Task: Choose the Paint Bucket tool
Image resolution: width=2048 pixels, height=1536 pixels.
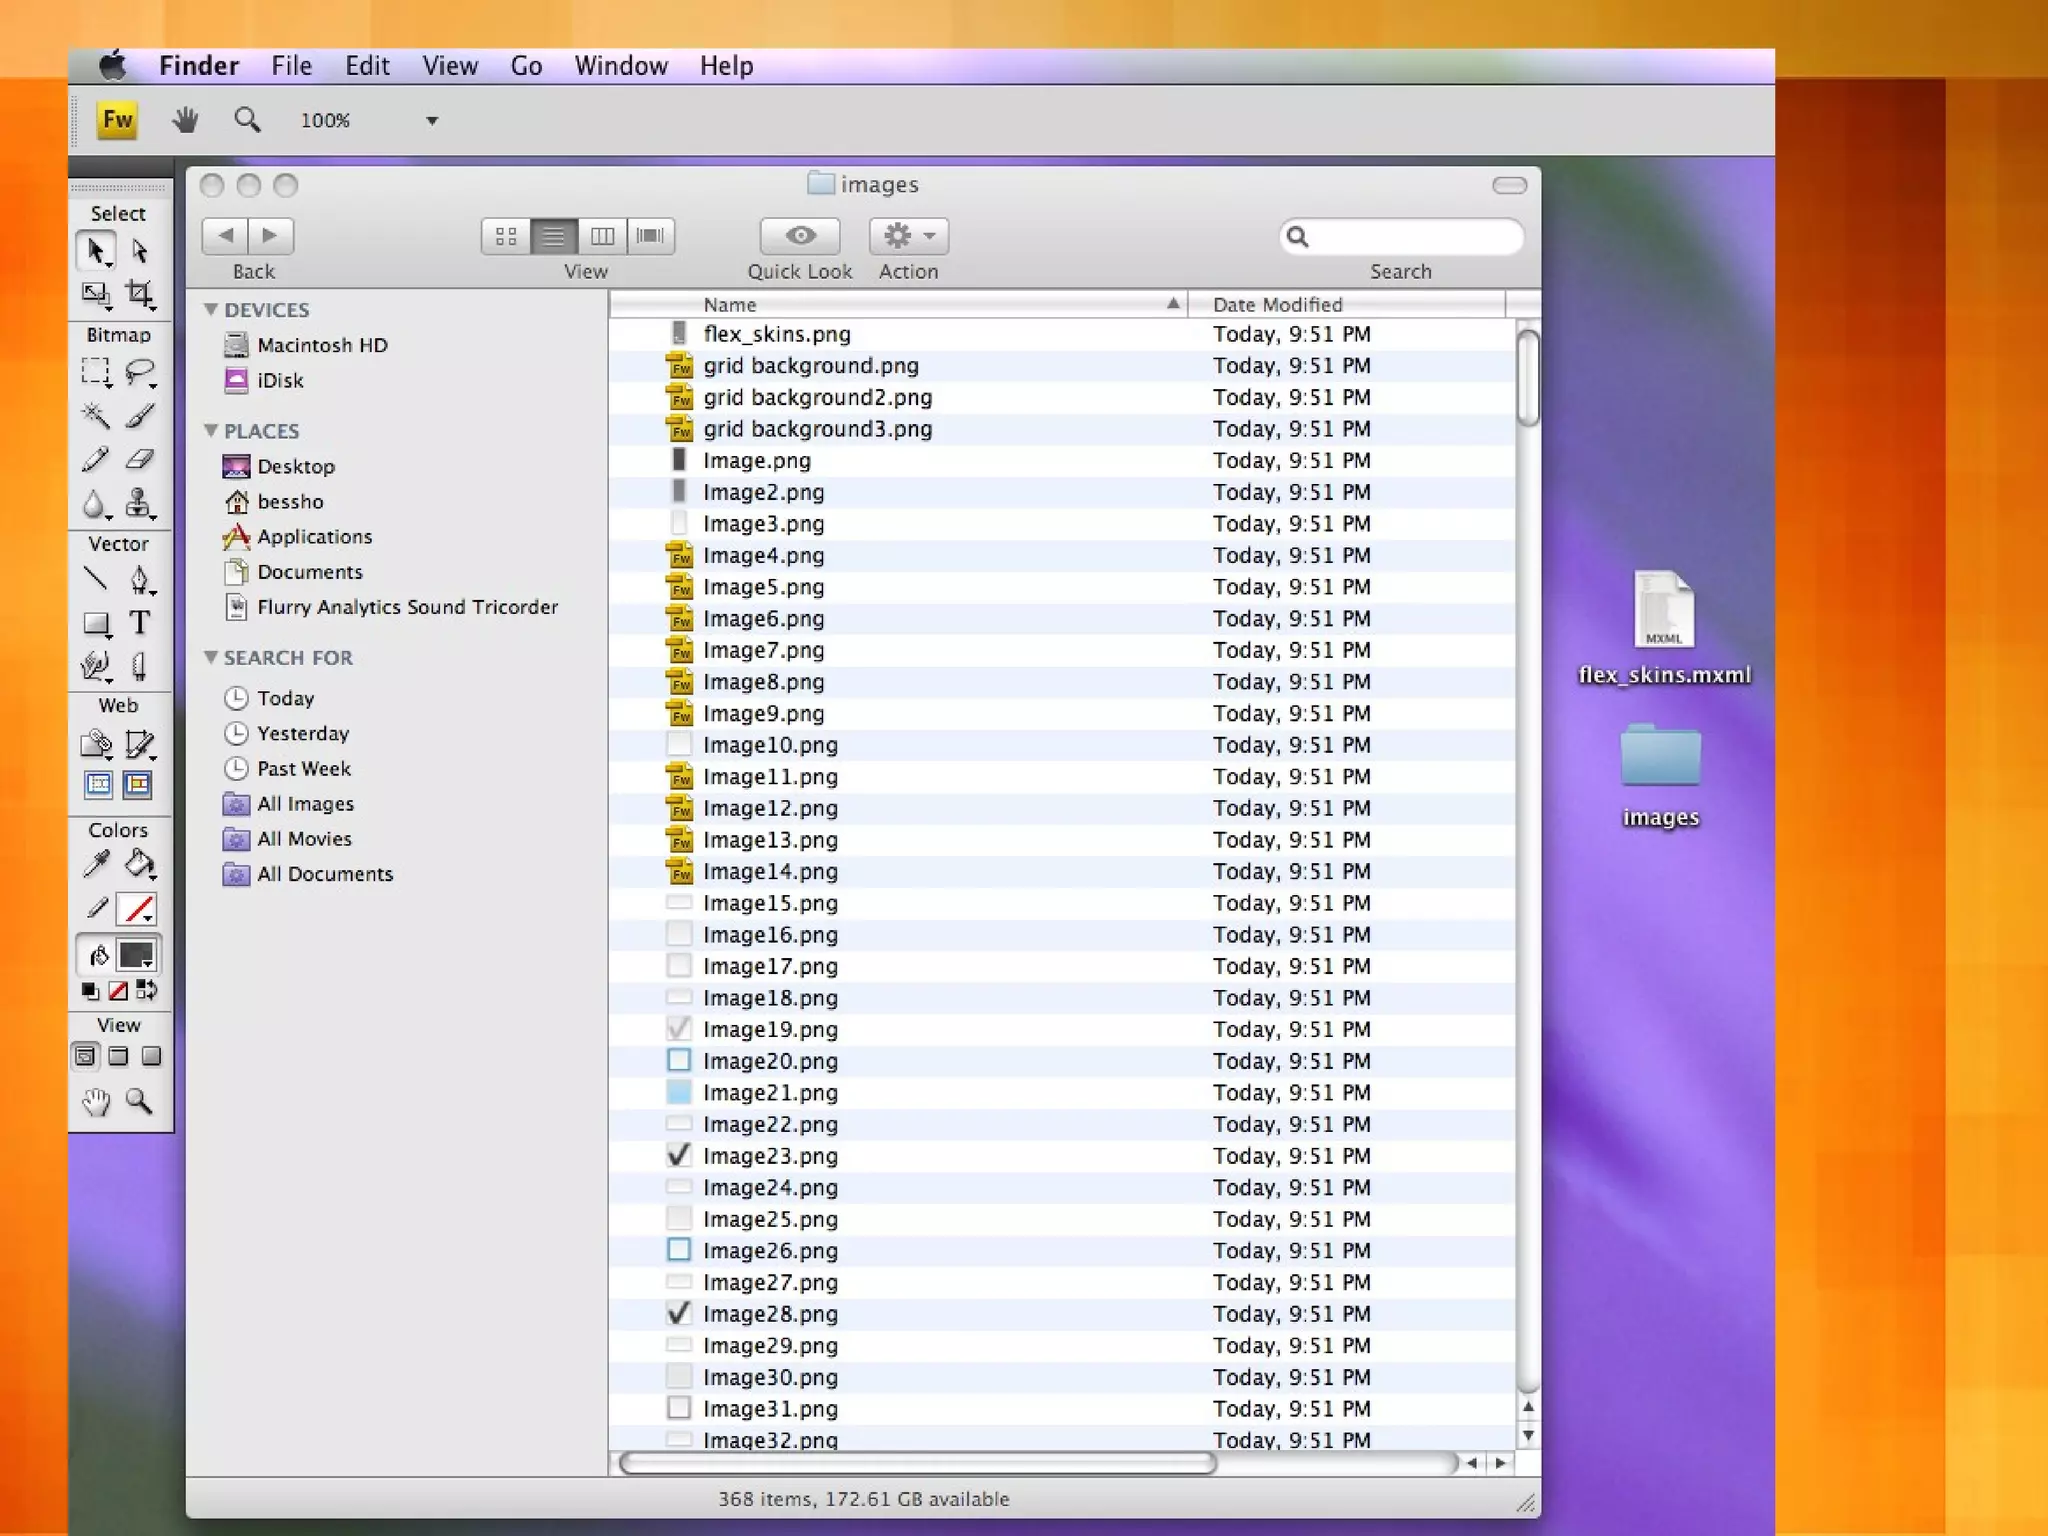Action: tap(140, 863)
